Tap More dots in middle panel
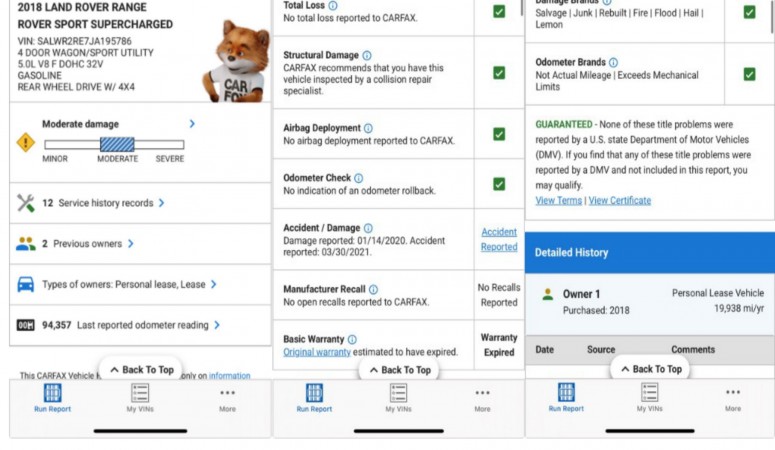Viewport: 775px width, 450px height. 482,393
